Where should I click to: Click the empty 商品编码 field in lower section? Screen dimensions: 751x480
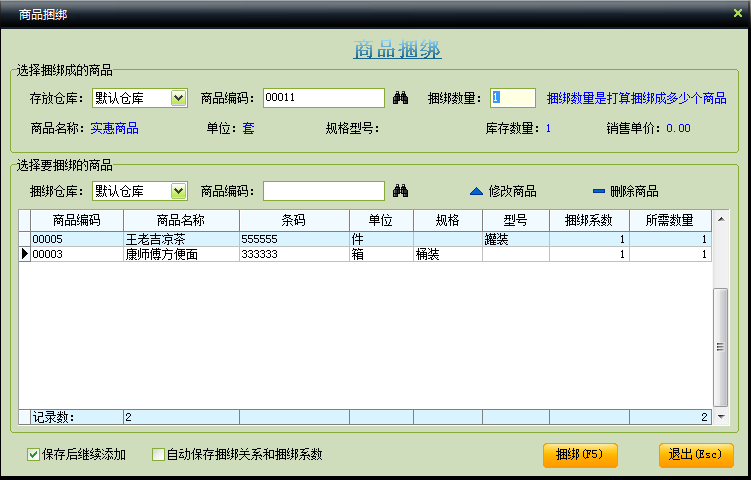point(324,191)
